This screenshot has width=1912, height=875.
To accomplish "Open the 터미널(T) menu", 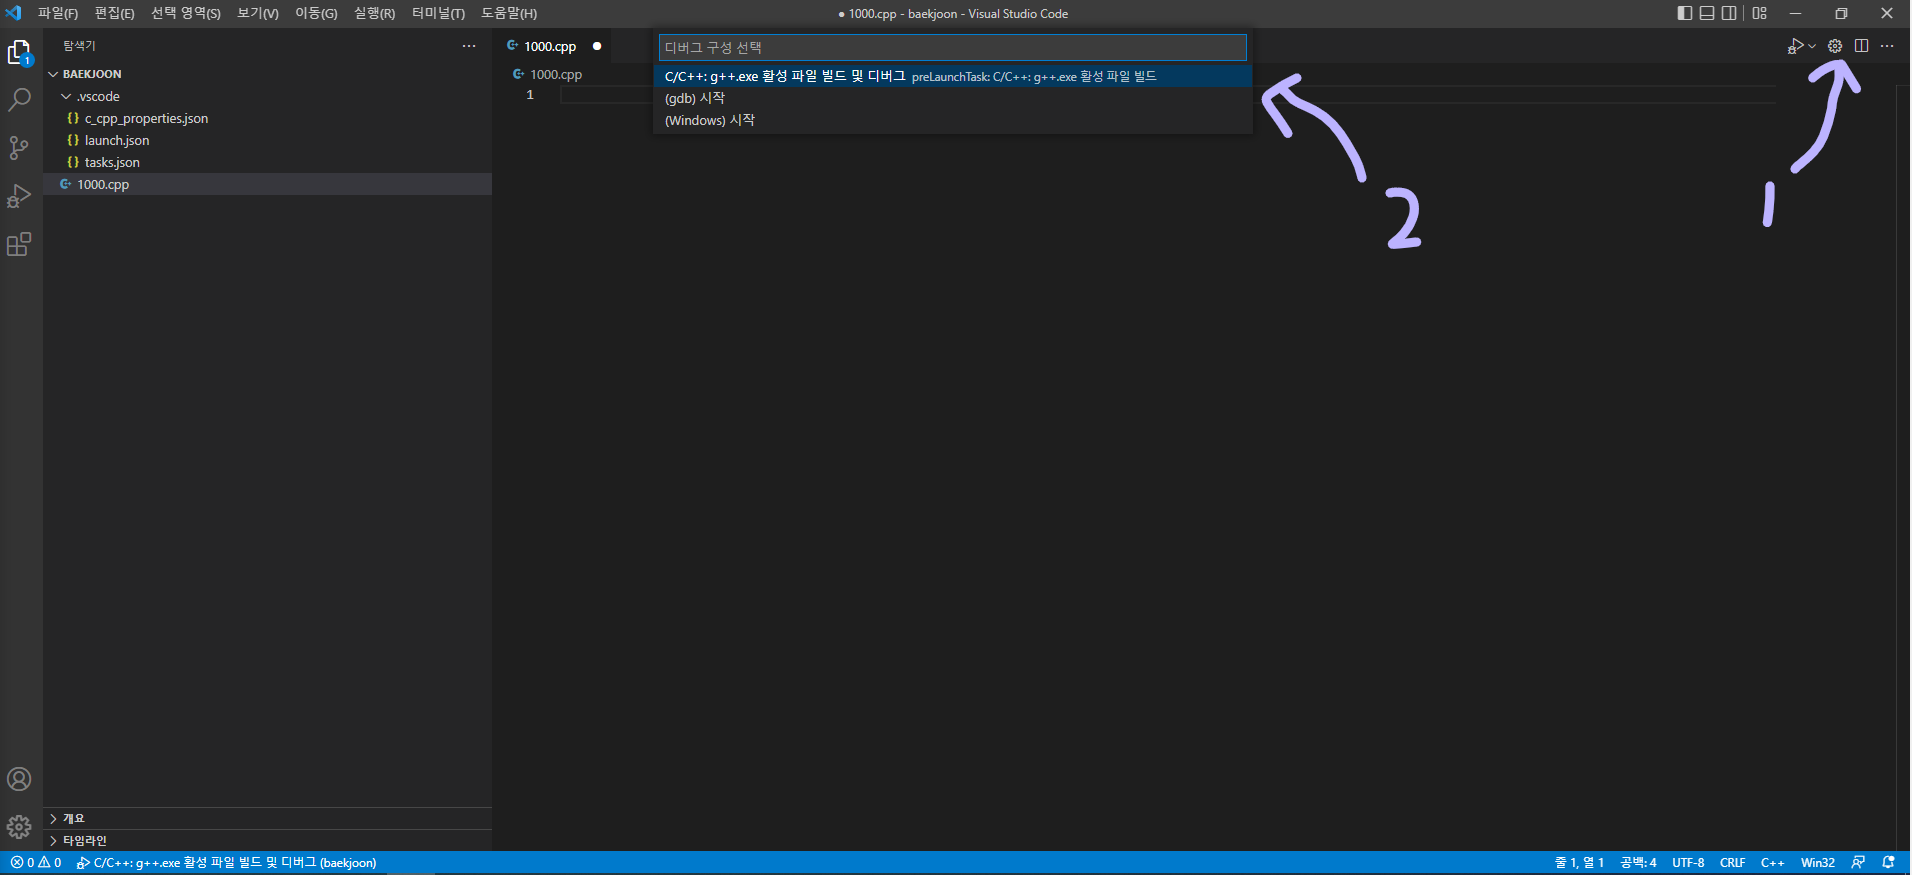I will (438, 13).
